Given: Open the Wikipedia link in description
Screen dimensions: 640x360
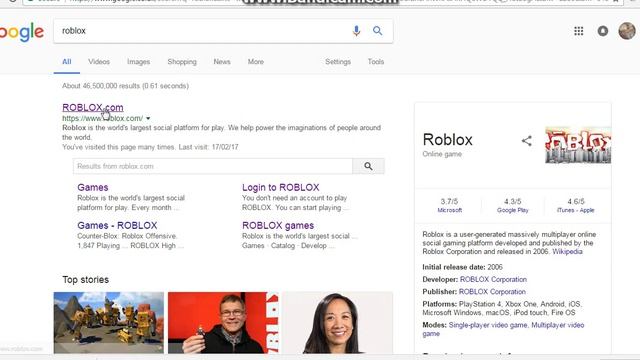Looking at the screenshot, I should point(567,251).
